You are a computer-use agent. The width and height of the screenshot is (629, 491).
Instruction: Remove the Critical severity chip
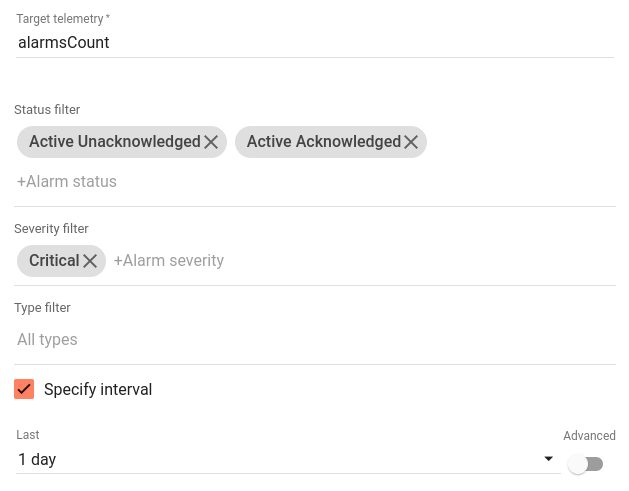(90, 261)
